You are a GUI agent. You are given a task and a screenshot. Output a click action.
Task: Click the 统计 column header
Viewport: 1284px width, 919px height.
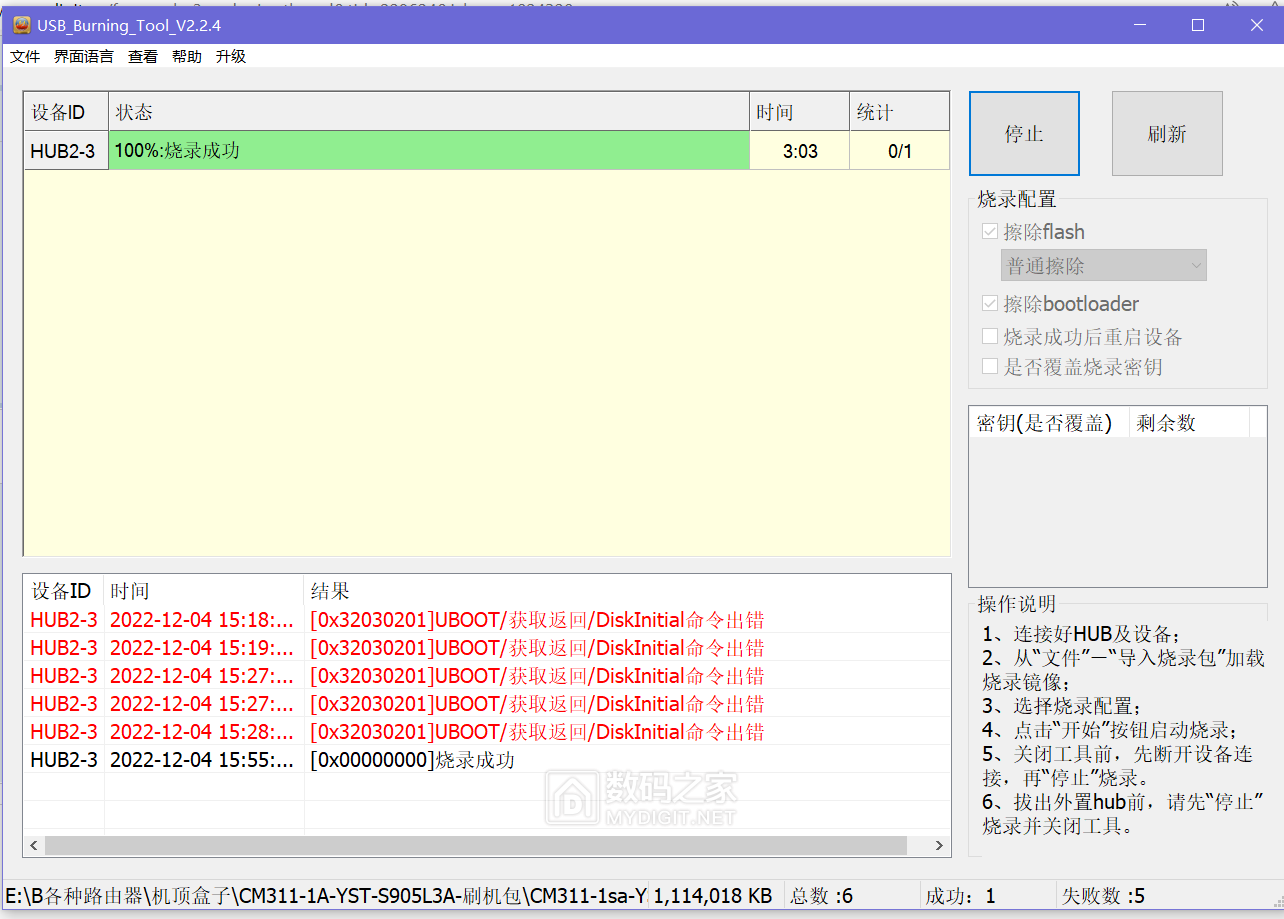pos(900,112)
